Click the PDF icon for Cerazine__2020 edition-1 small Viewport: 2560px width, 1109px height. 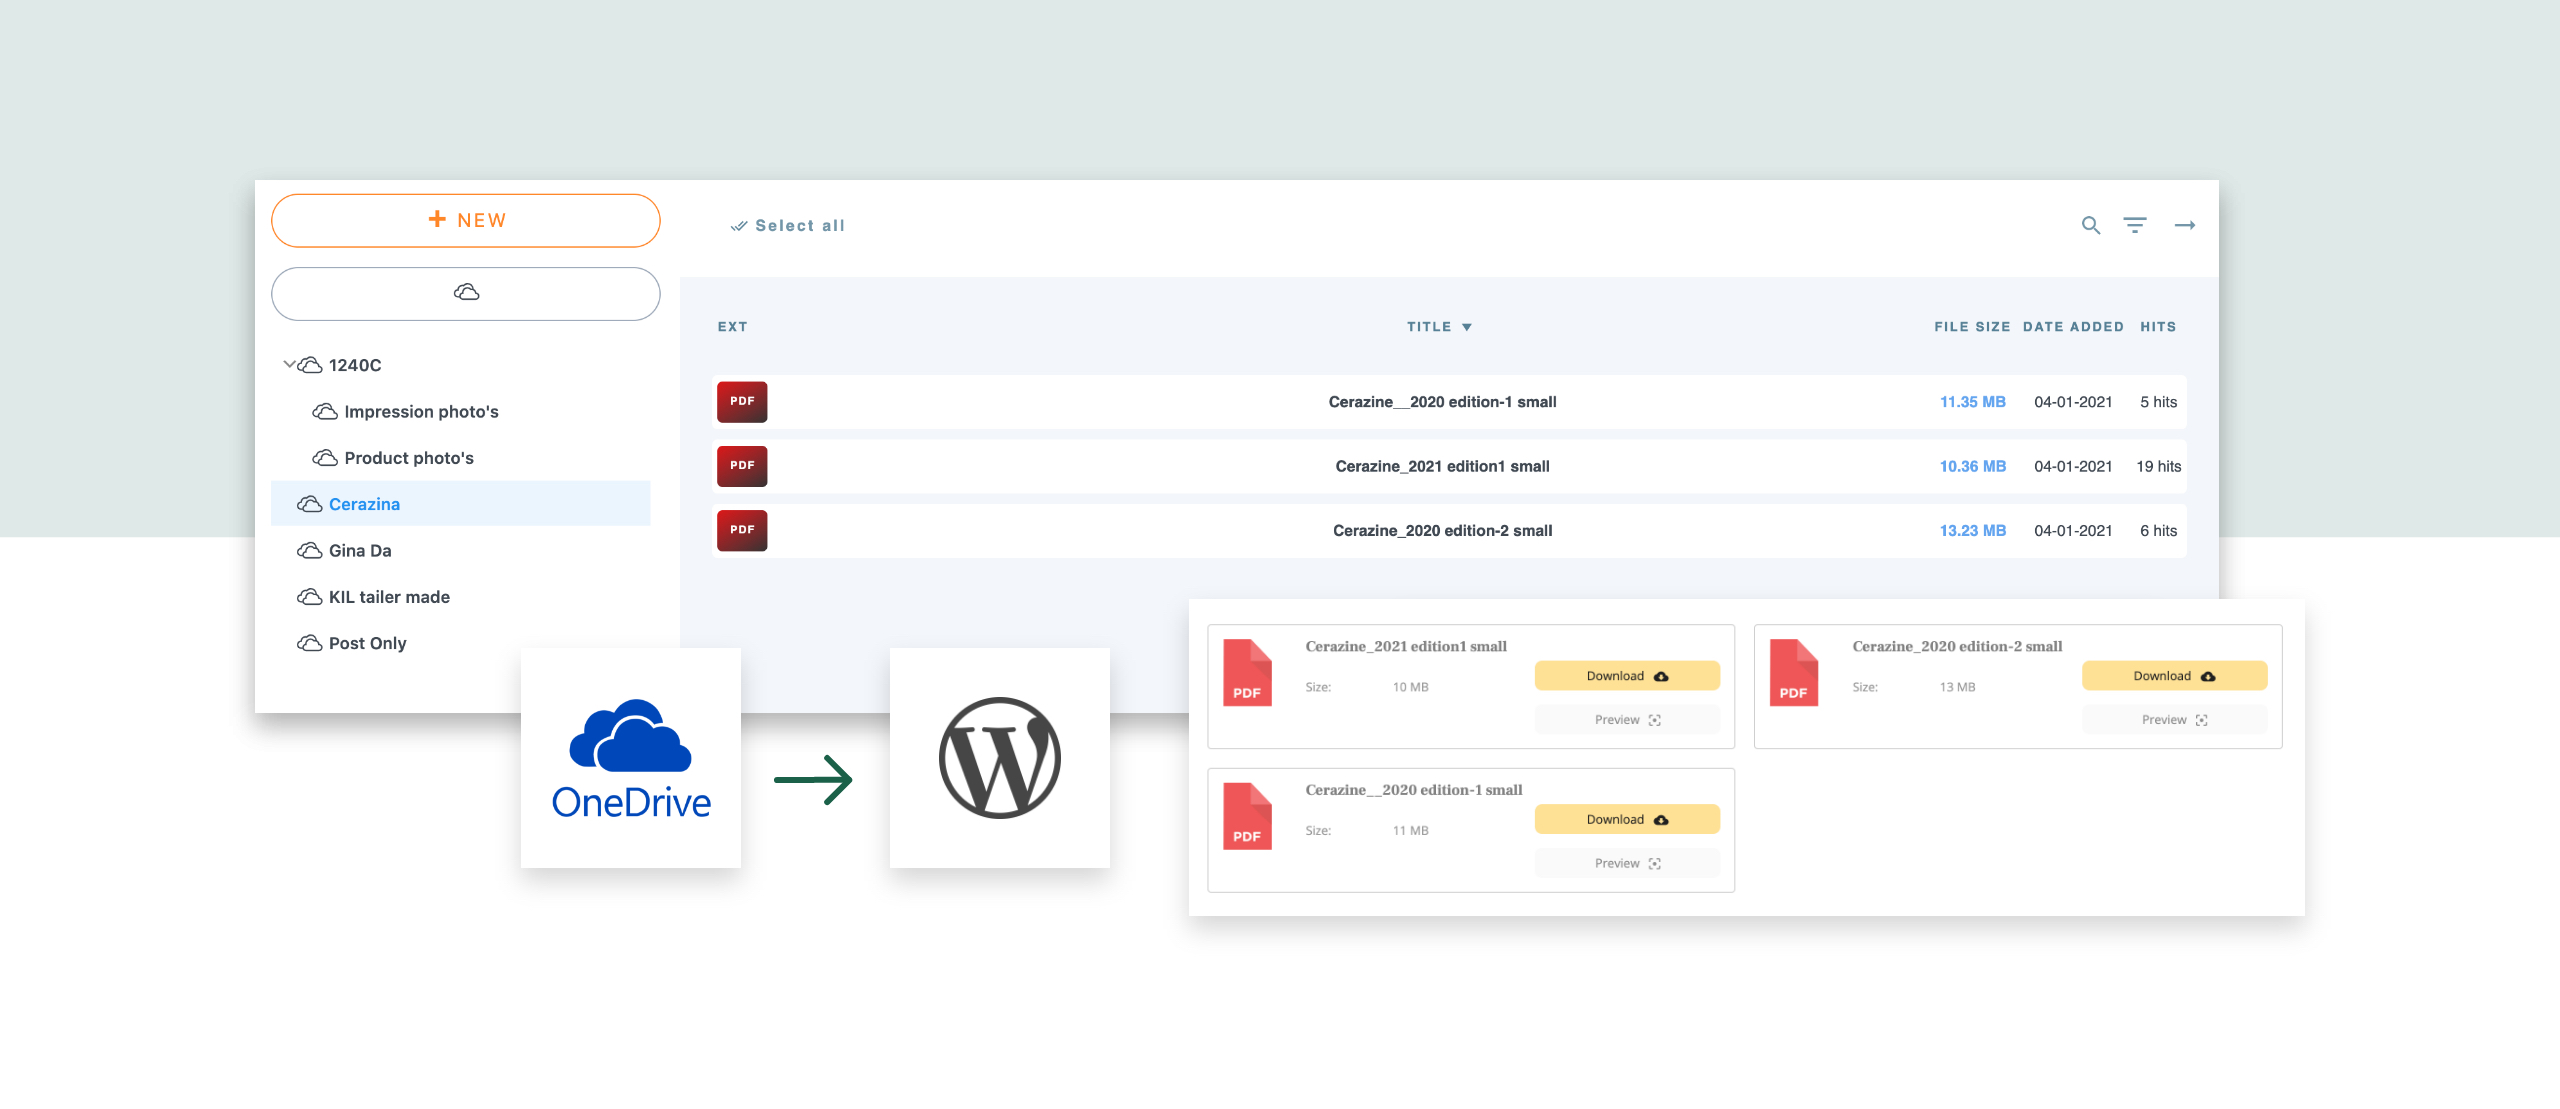(741, 401)
